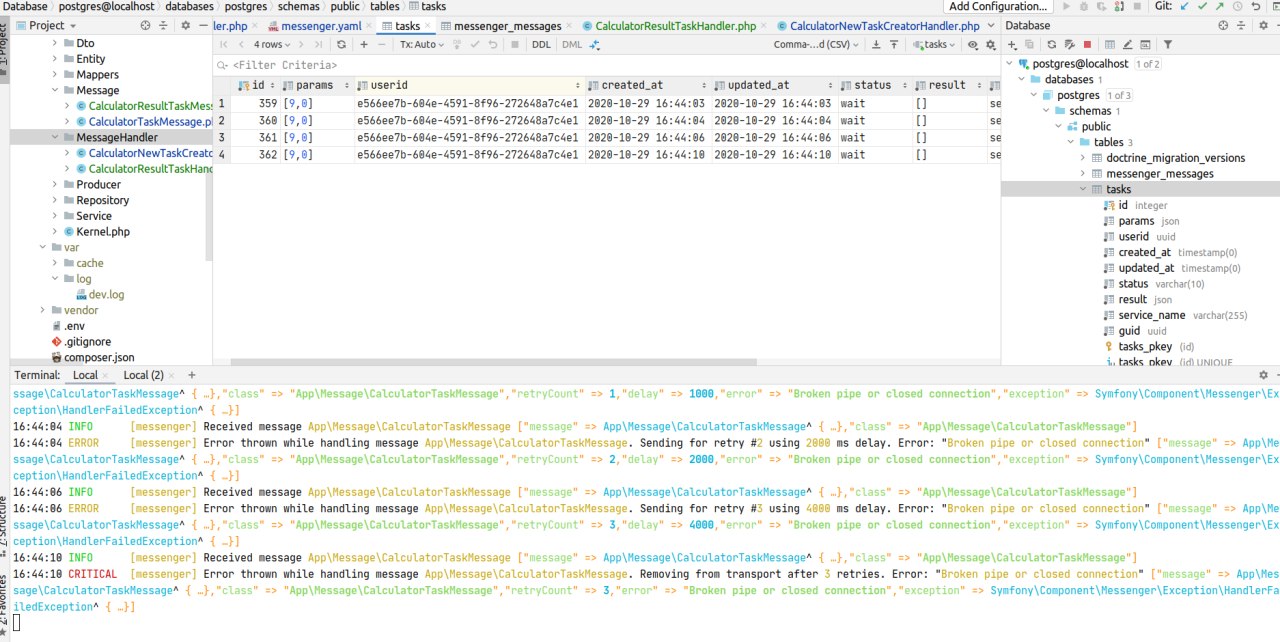This screenshot has height=642, width=1280.
Task: Select service_name column in Database tree
Action: (x=1151, y=315)
